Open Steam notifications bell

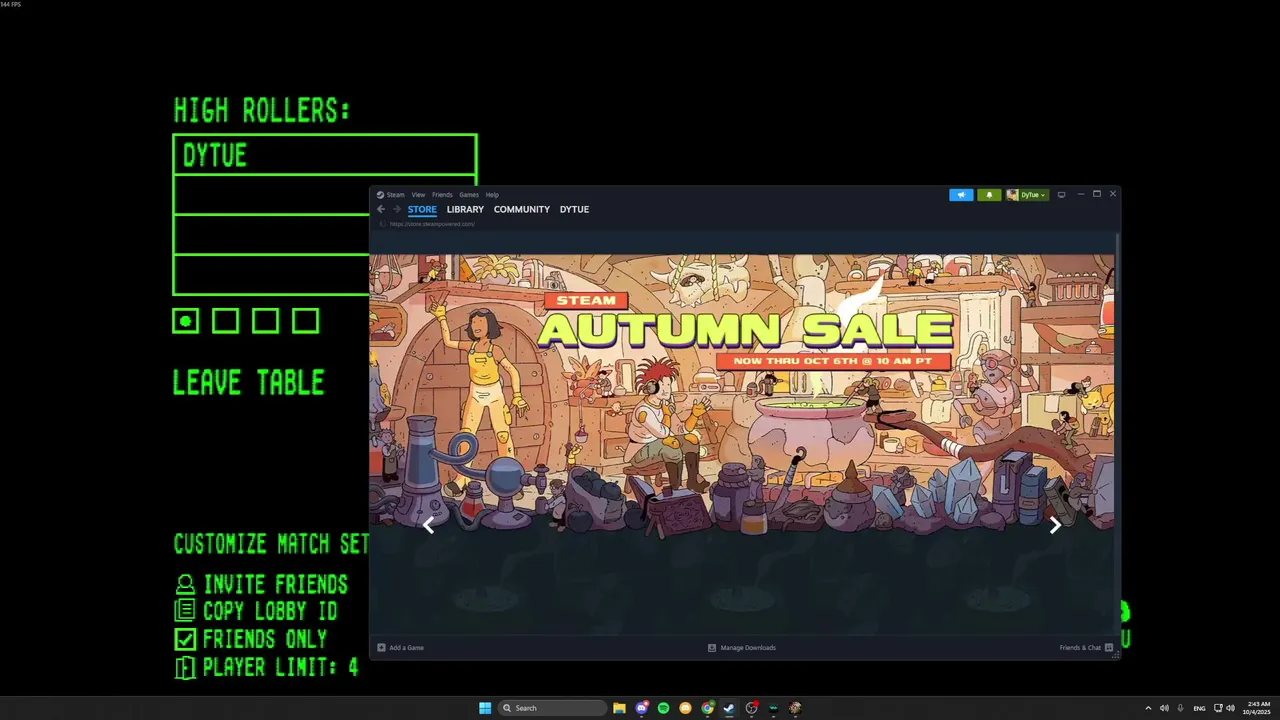(989, 195)
